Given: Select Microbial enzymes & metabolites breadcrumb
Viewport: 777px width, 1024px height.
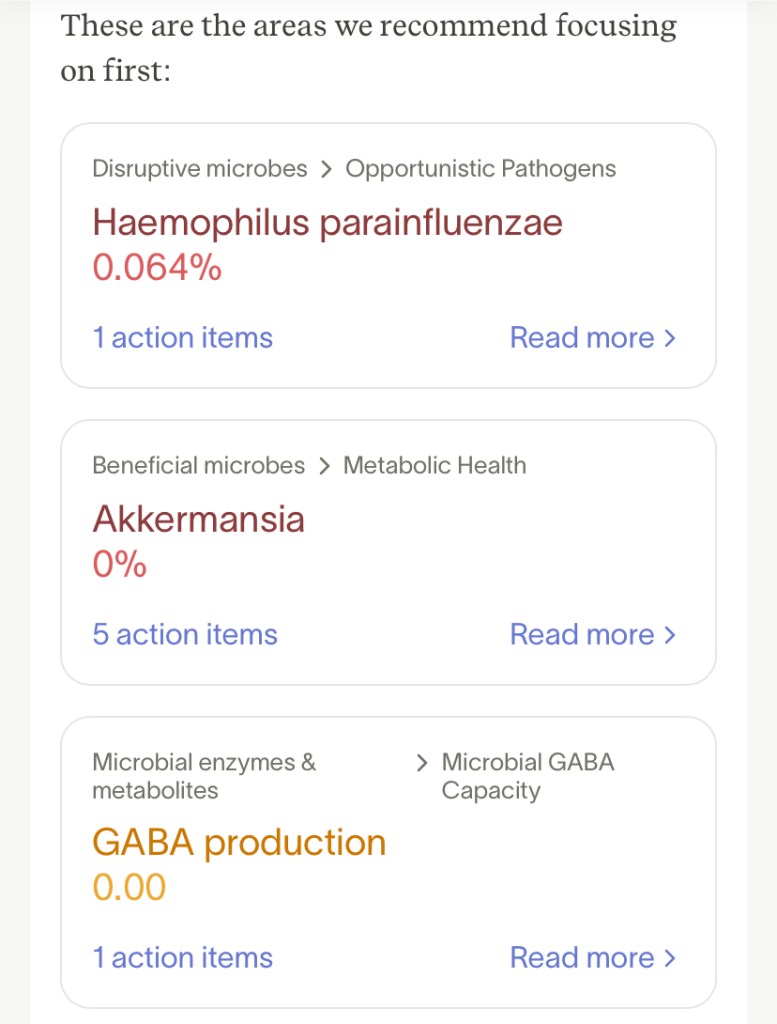Looking at the screenshot, I should (204, 776).
